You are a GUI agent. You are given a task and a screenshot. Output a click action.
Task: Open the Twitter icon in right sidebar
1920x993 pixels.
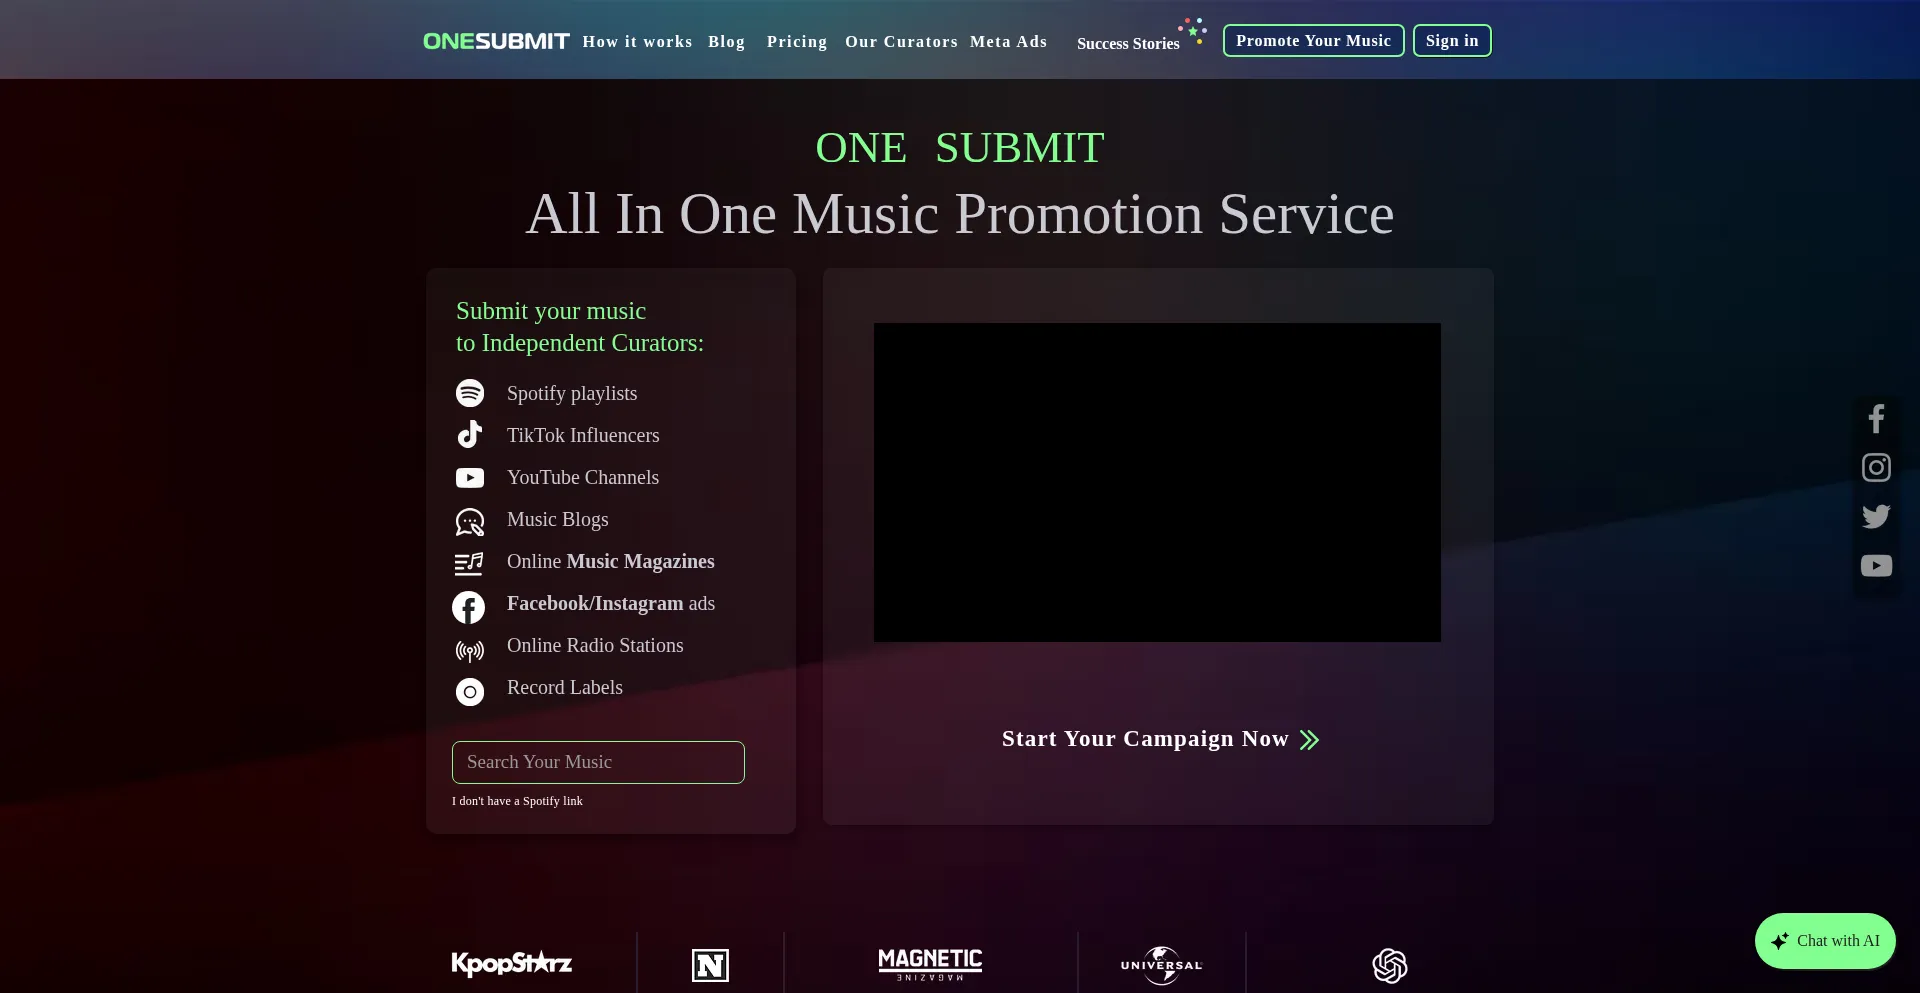coord(1876,516)
